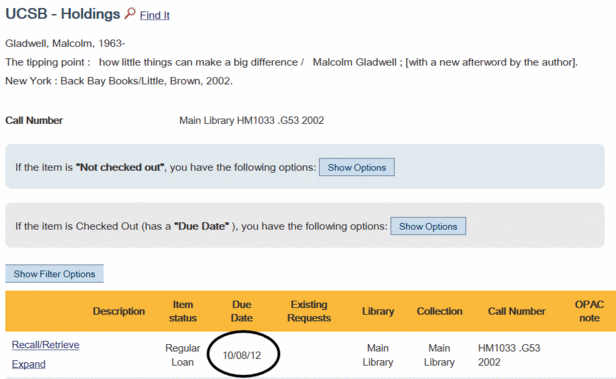The width and height of the screenshot is (616, 379).
Task: Click the Main Library HM1033 .G53 2002 value
Action: click(252, 120)
